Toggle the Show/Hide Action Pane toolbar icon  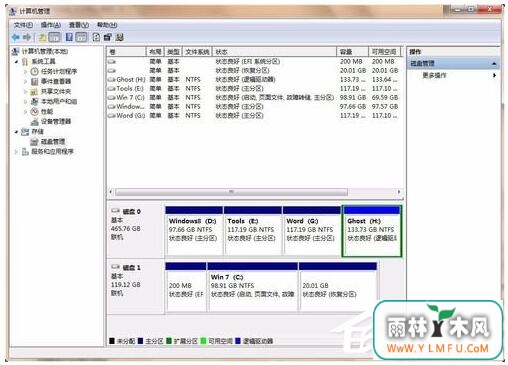[x=81, y=37]
